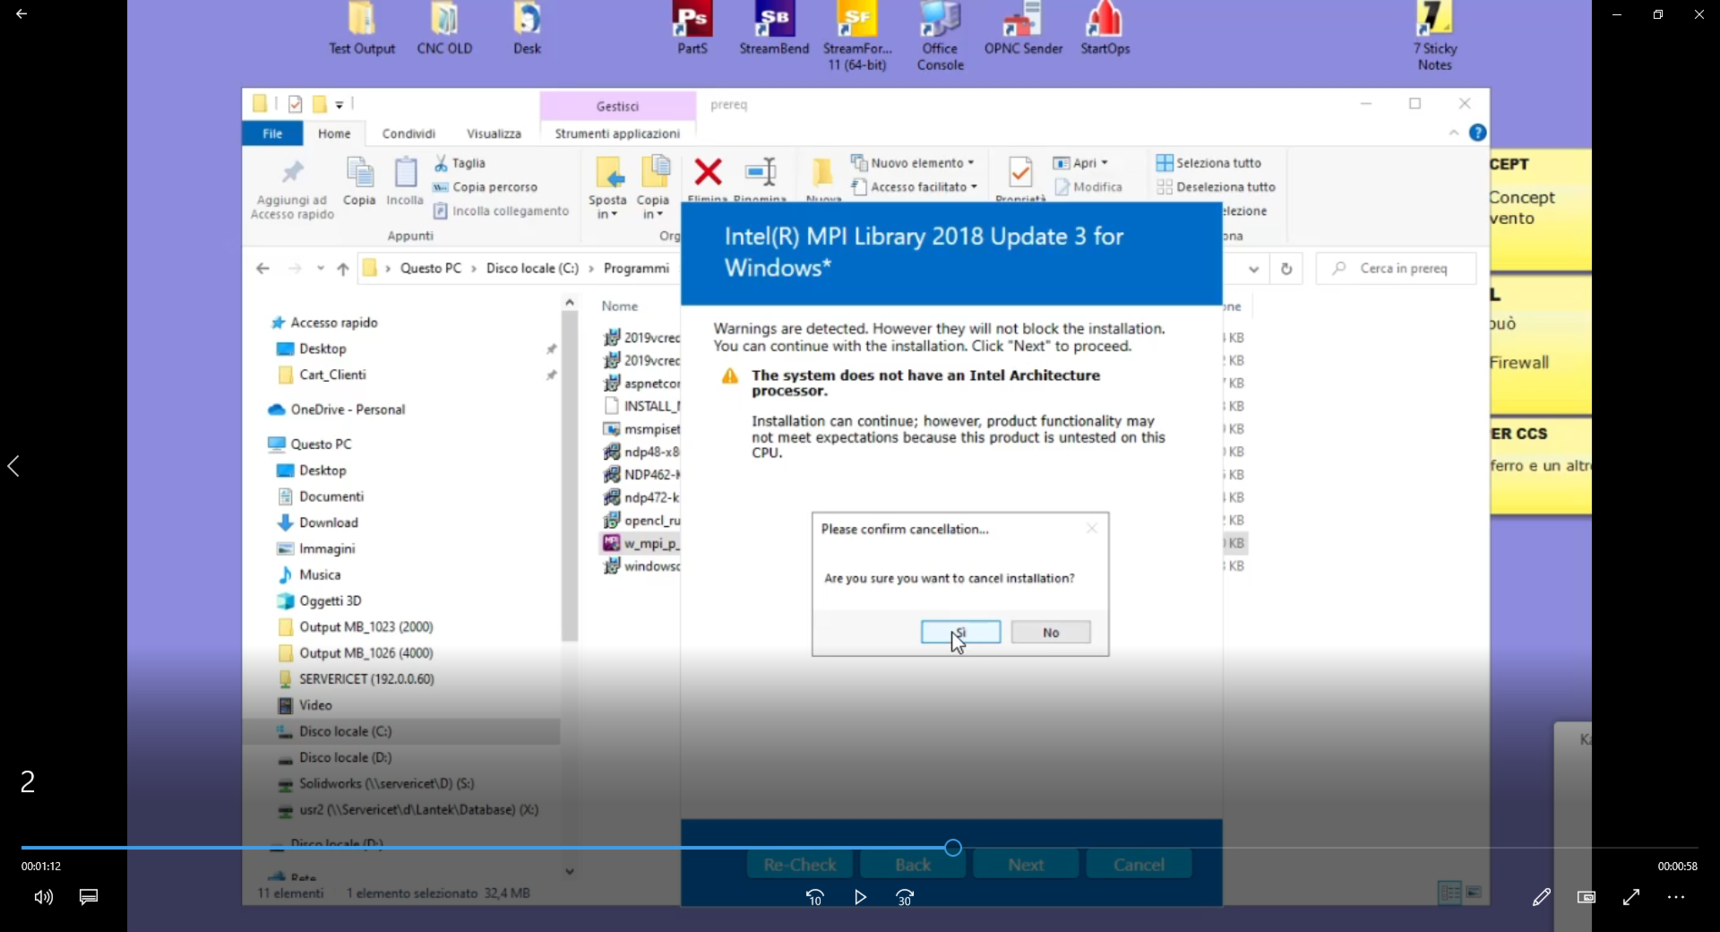This screenshot has height=932, width=1720.
Task: Switch the player to mini view
Action: pos(1586,897)
